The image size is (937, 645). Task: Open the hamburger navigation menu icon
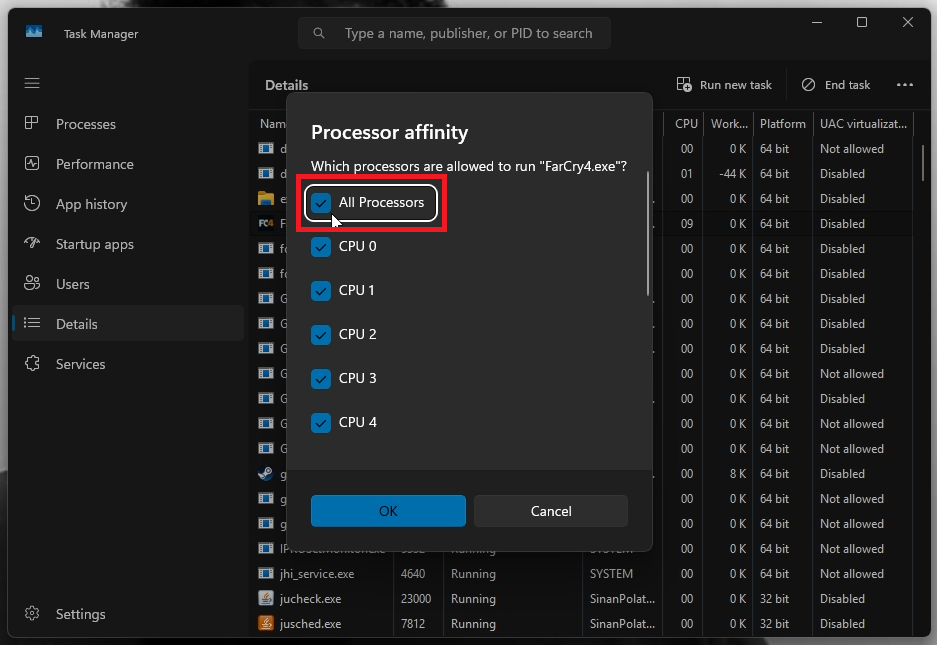32,83
